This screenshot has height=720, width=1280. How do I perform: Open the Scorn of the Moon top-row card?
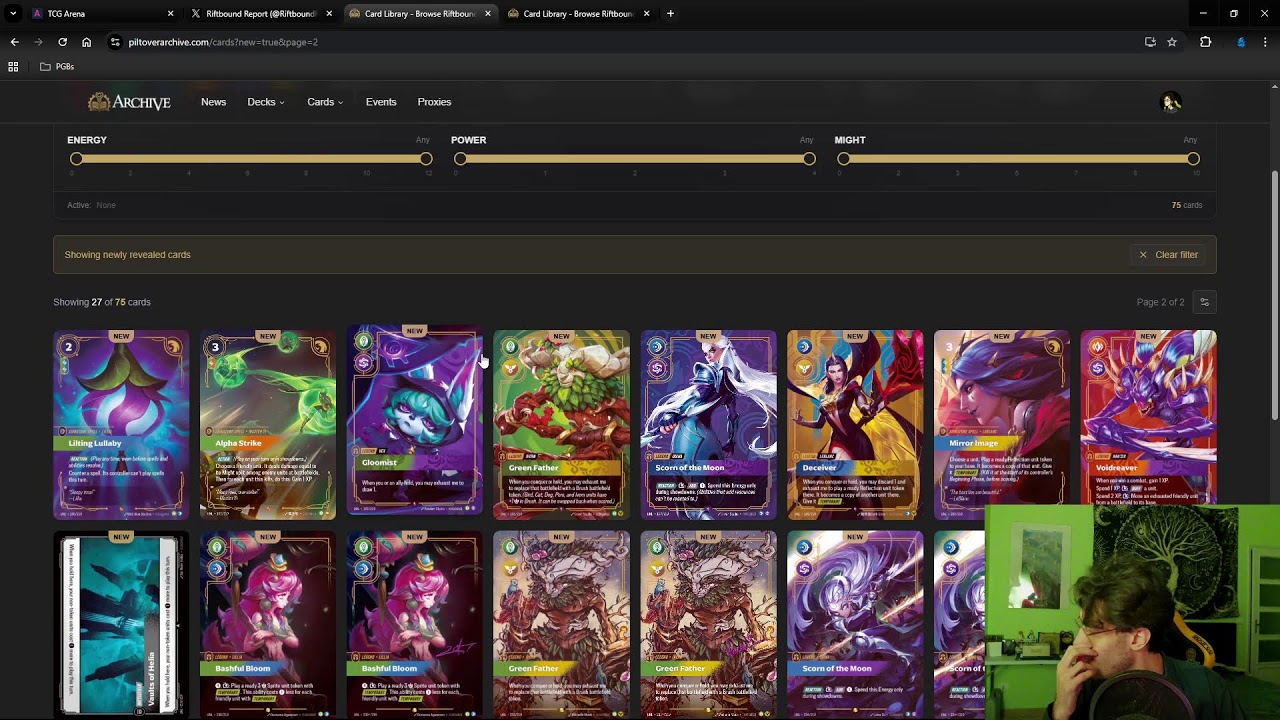[x=708, y=425]
